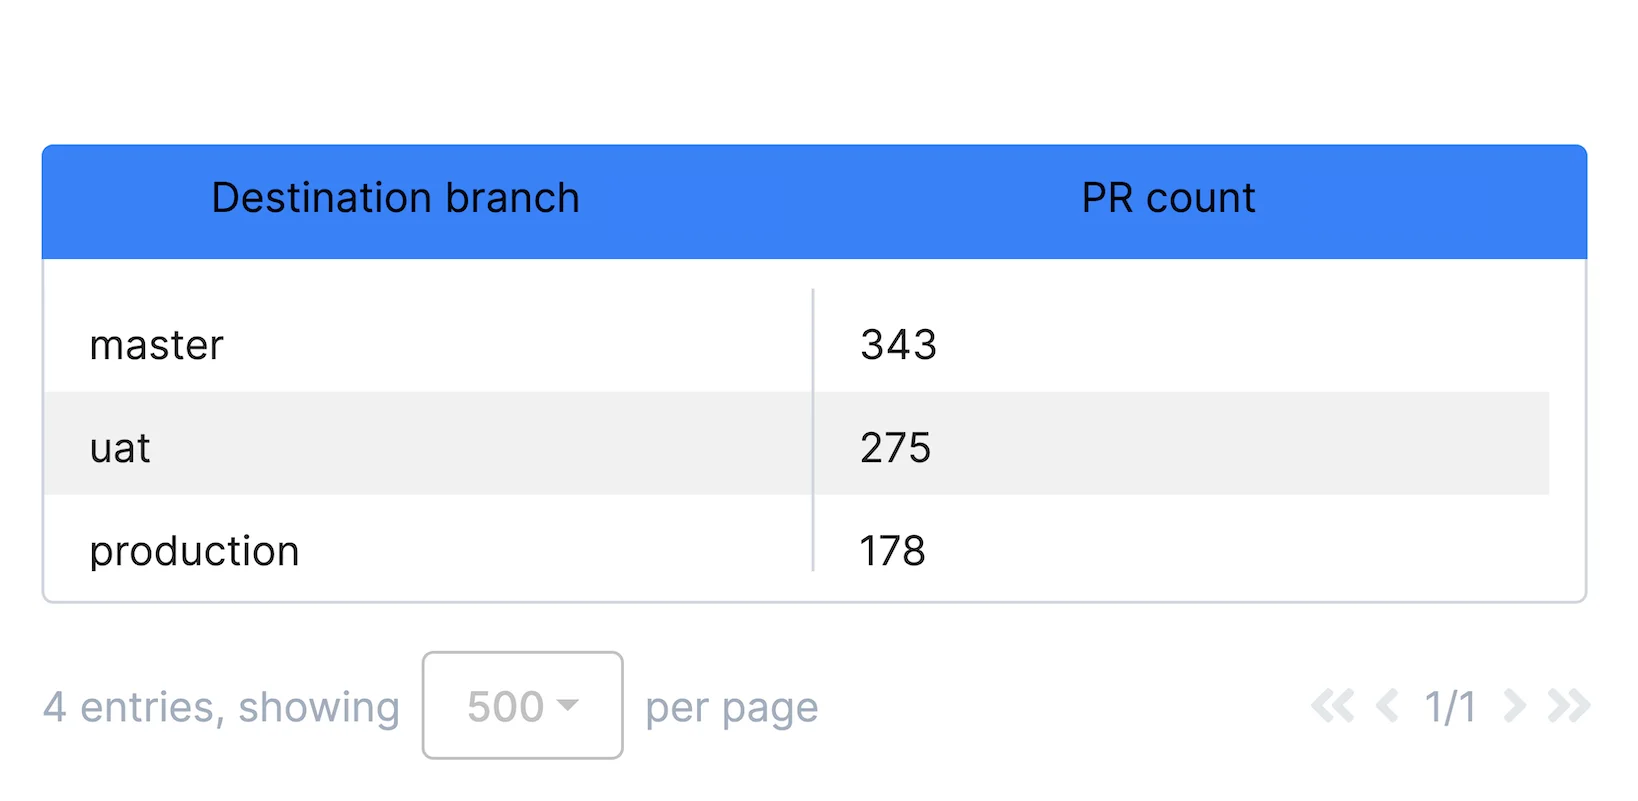The image size is (1638, 801).
Task: Select the production branch row
Action: pyautogui.click(x=194, y=549)
